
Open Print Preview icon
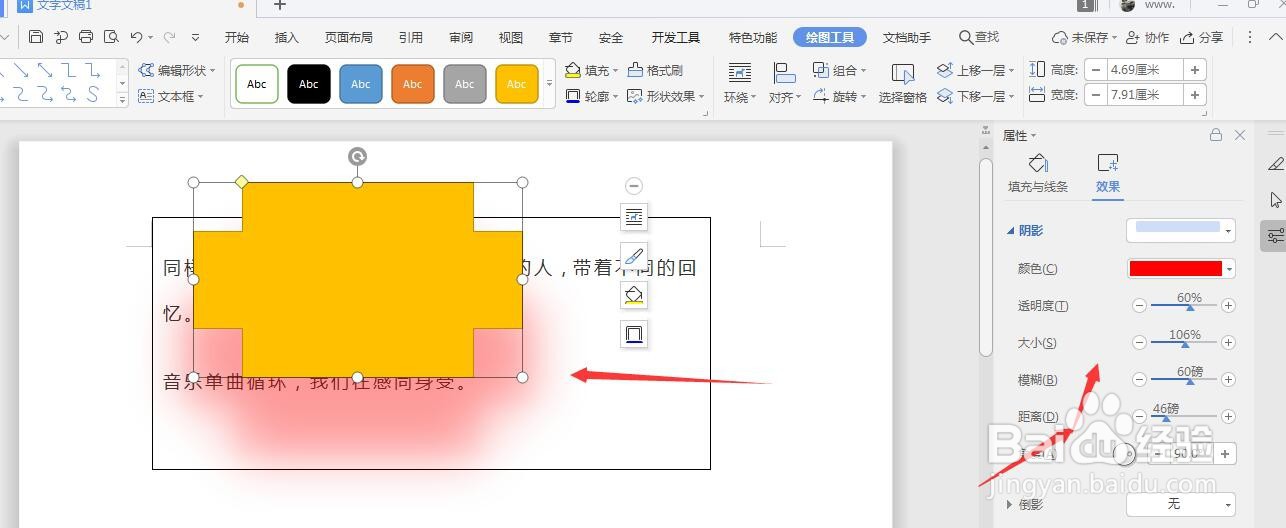coord(111,37)
